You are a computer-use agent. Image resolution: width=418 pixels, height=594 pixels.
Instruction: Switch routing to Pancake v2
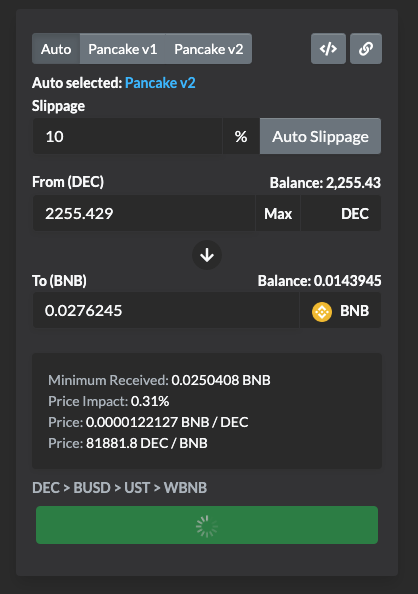209,49
